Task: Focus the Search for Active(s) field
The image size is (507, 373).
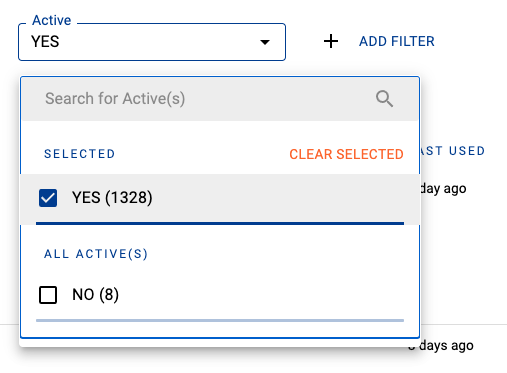Action: click(x=220, y=99)
